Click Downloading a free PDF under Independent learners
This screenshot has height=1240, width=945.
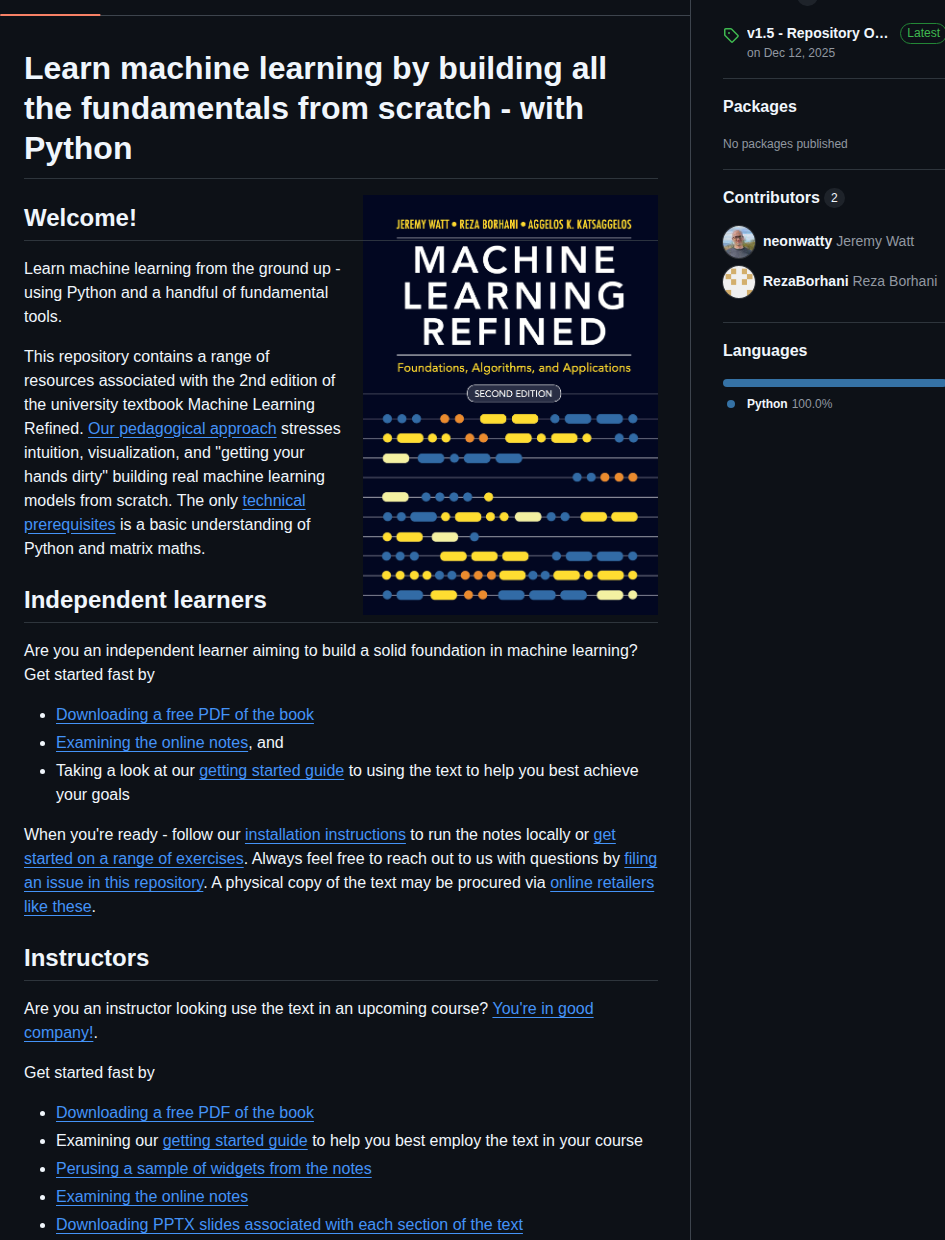tap(185, 715)
